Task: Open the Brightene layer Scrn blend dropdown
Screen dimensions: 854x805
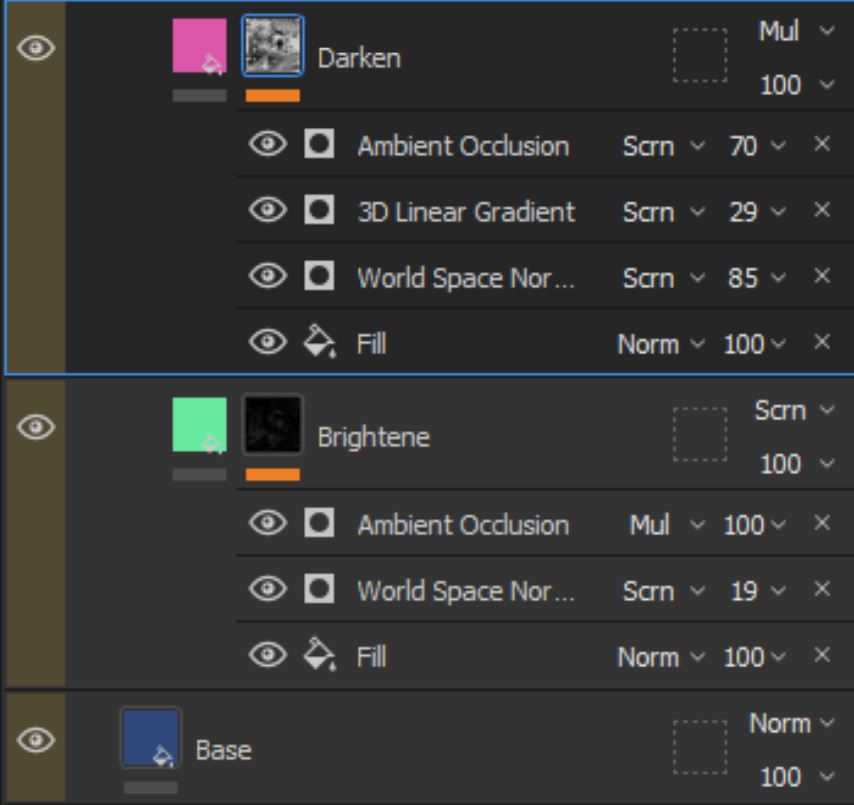Action: [793, 410]
